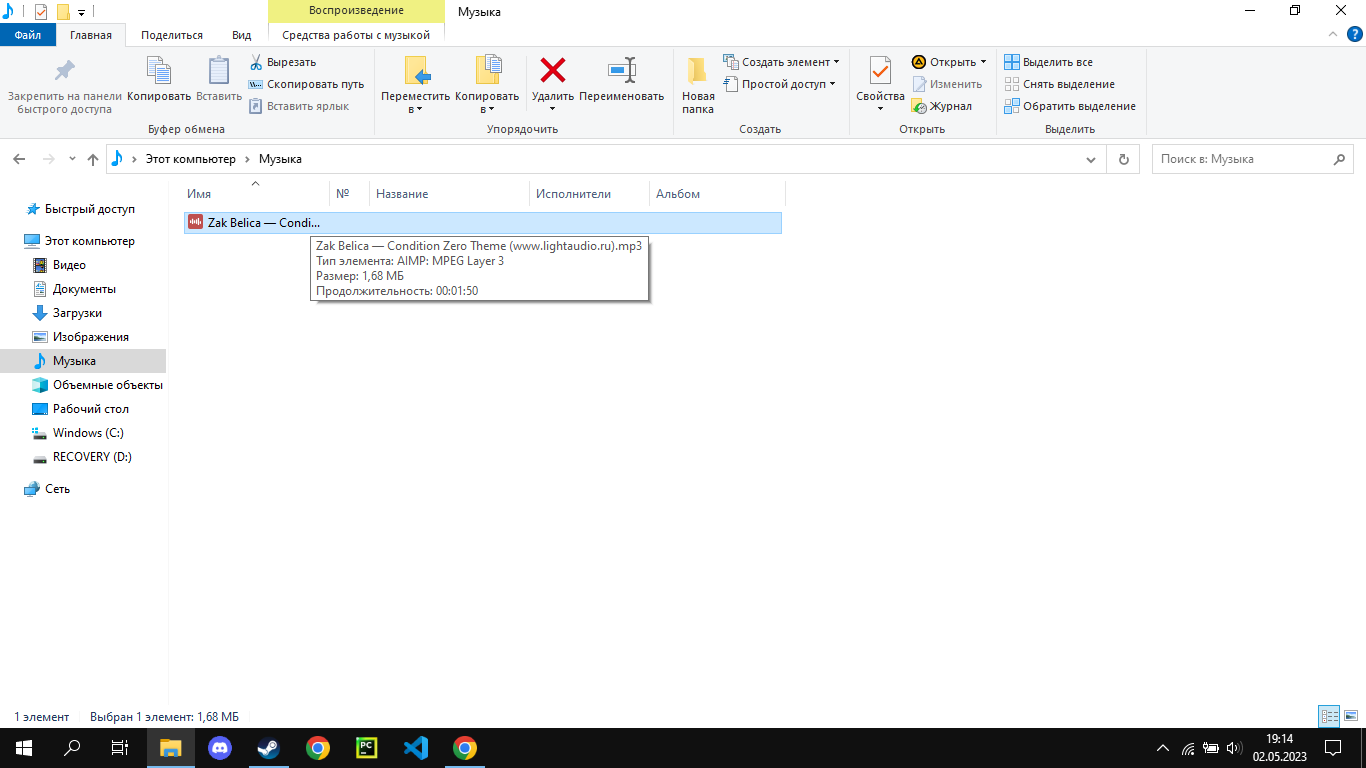1366x768 pixels.
Task: Select Музыка folder in sidebar
Action: pos(83,361)
